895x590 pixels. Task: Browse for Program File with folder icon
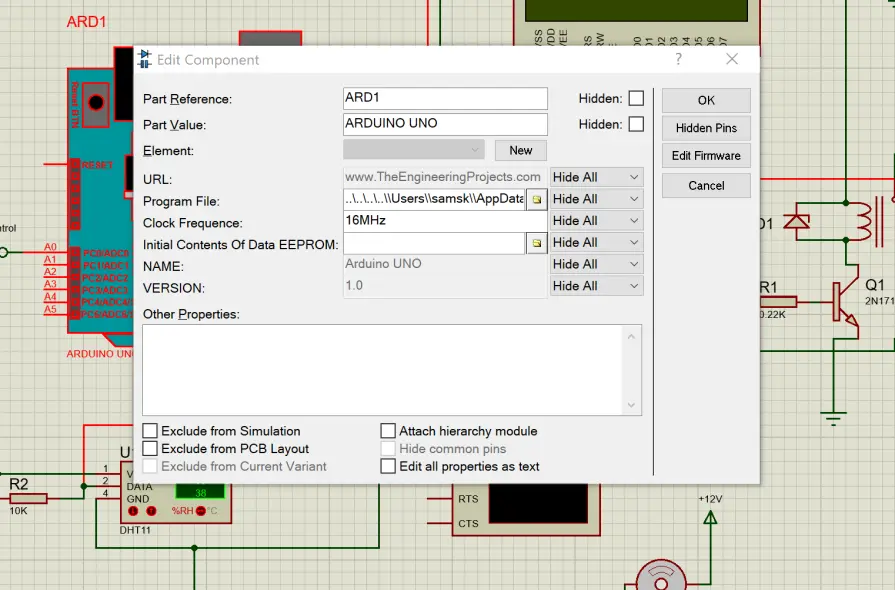(x=537, y=199)
